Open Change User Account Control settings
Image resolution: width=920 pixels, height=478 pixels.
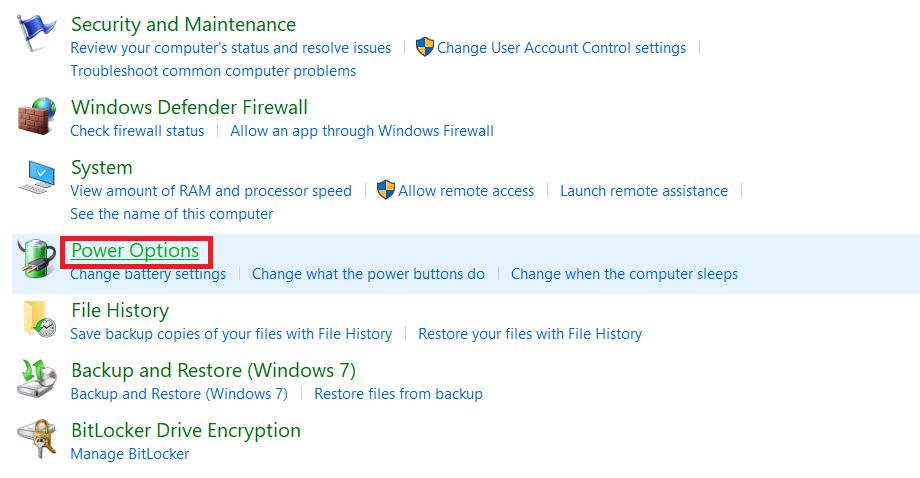coord(561,48)
